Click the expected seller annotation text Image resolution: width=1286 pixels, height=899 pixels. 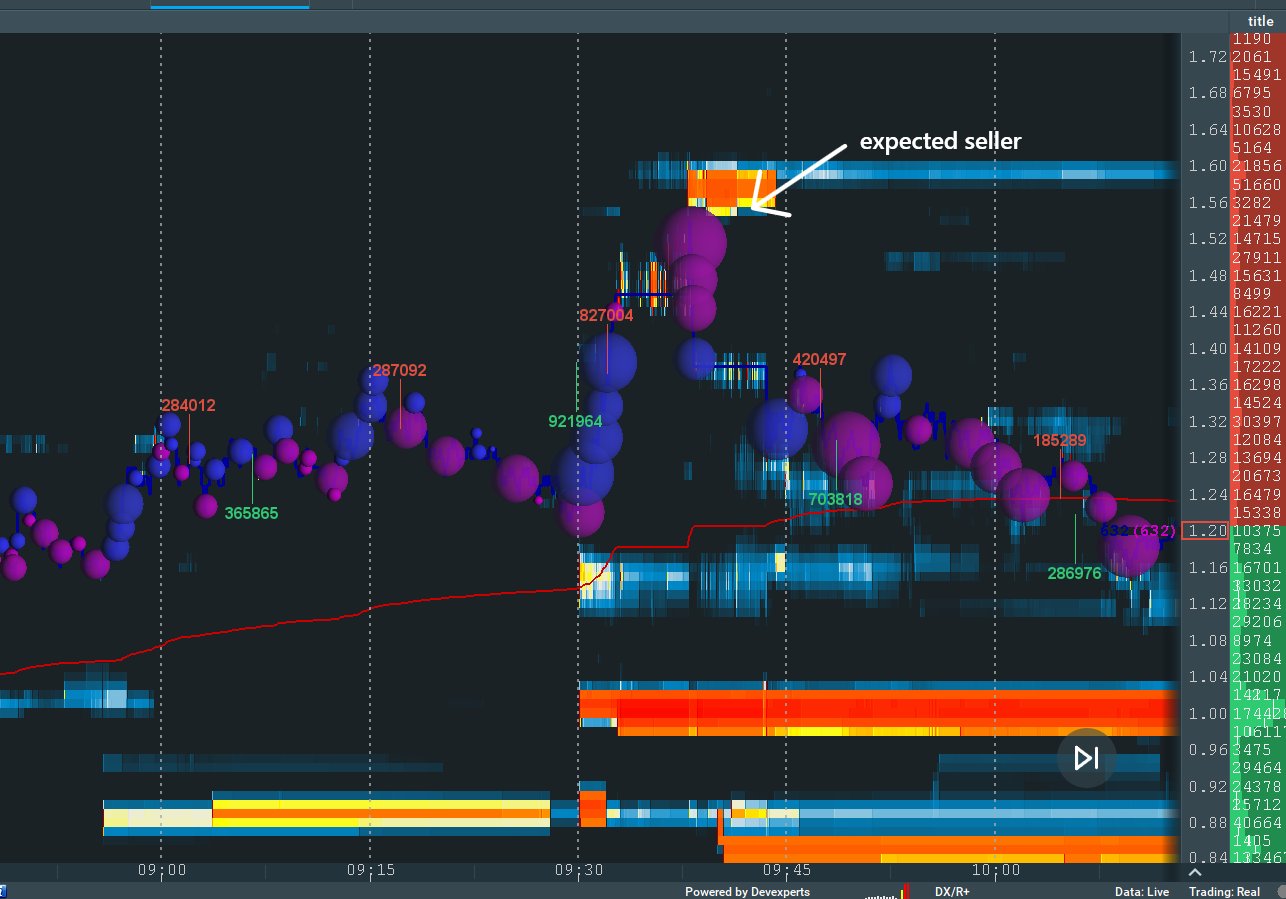941,141
